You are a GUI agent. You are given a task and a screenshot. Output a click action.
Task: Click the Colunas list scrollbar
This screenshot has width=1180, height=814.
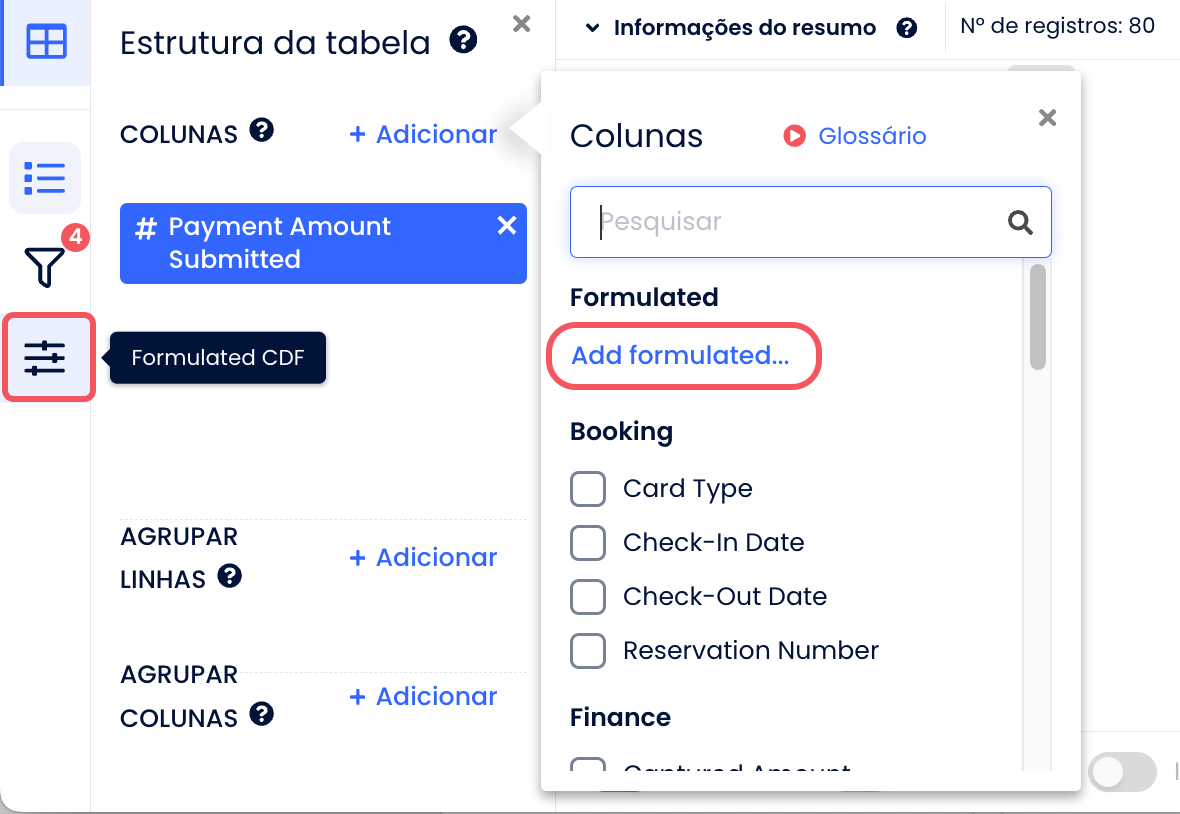coord(1038,317)
